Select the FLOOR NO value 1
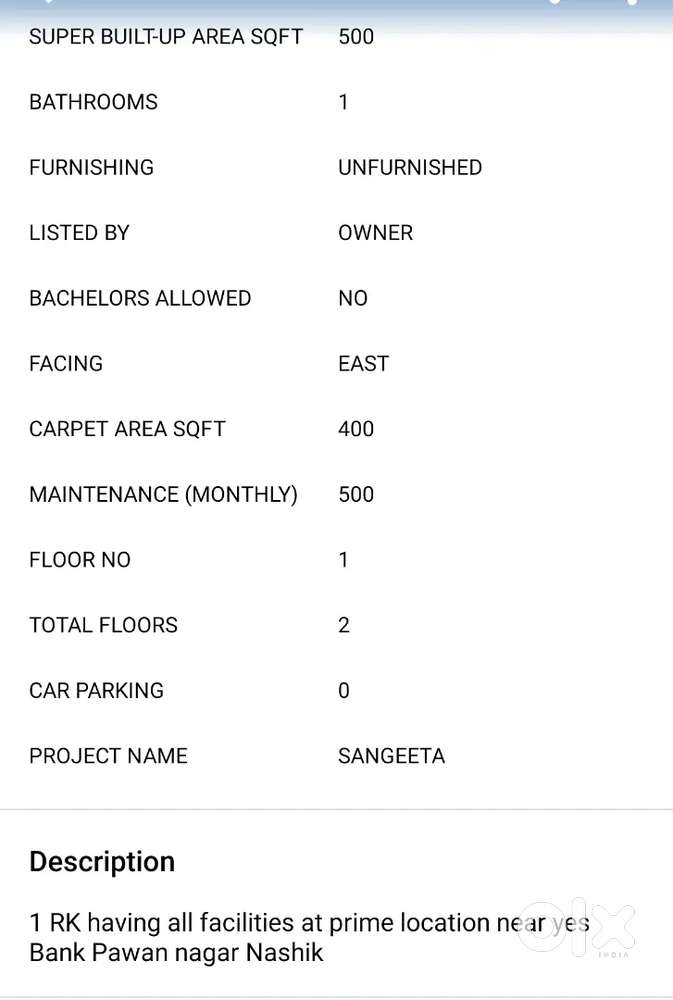Screen dimensions: 673x1000 [343, 559]
